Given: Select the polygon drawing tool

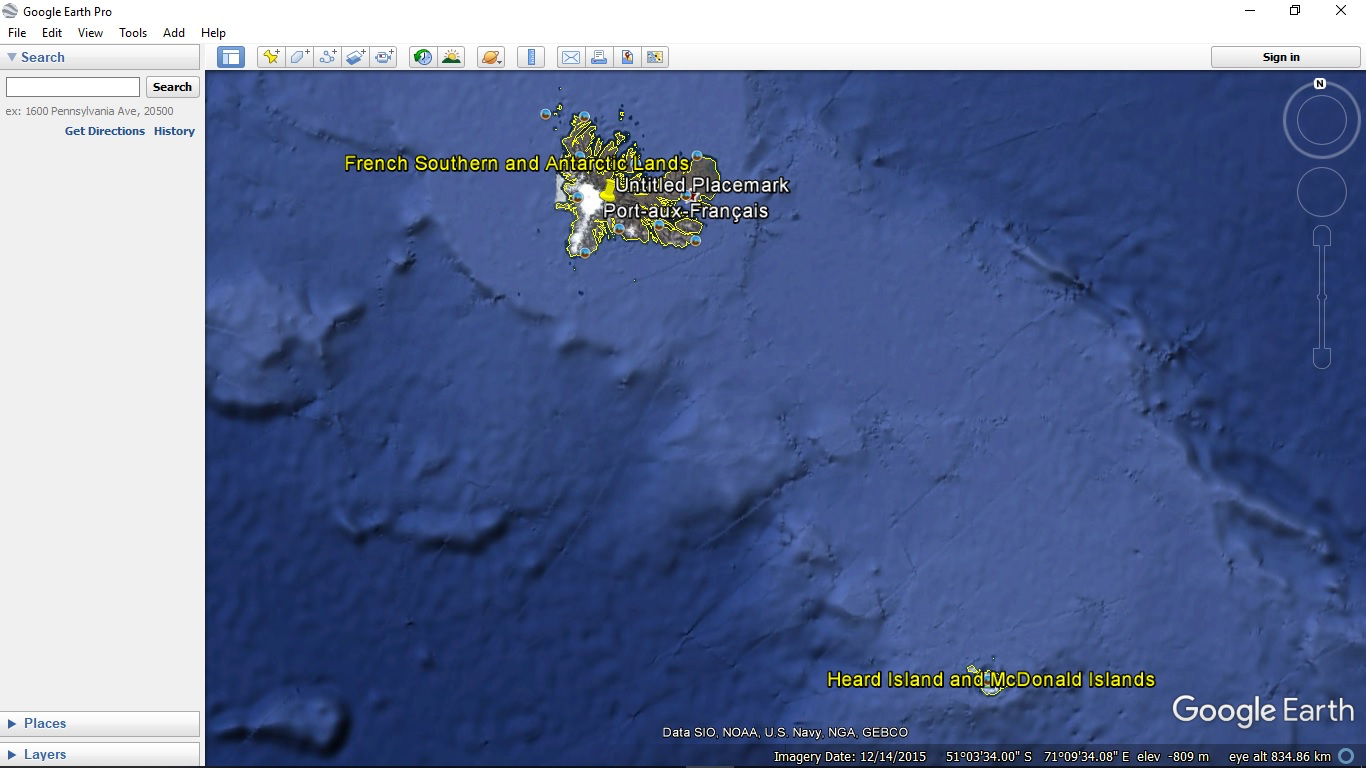Looking at the screenshot, I should click(x=299, y=57).
